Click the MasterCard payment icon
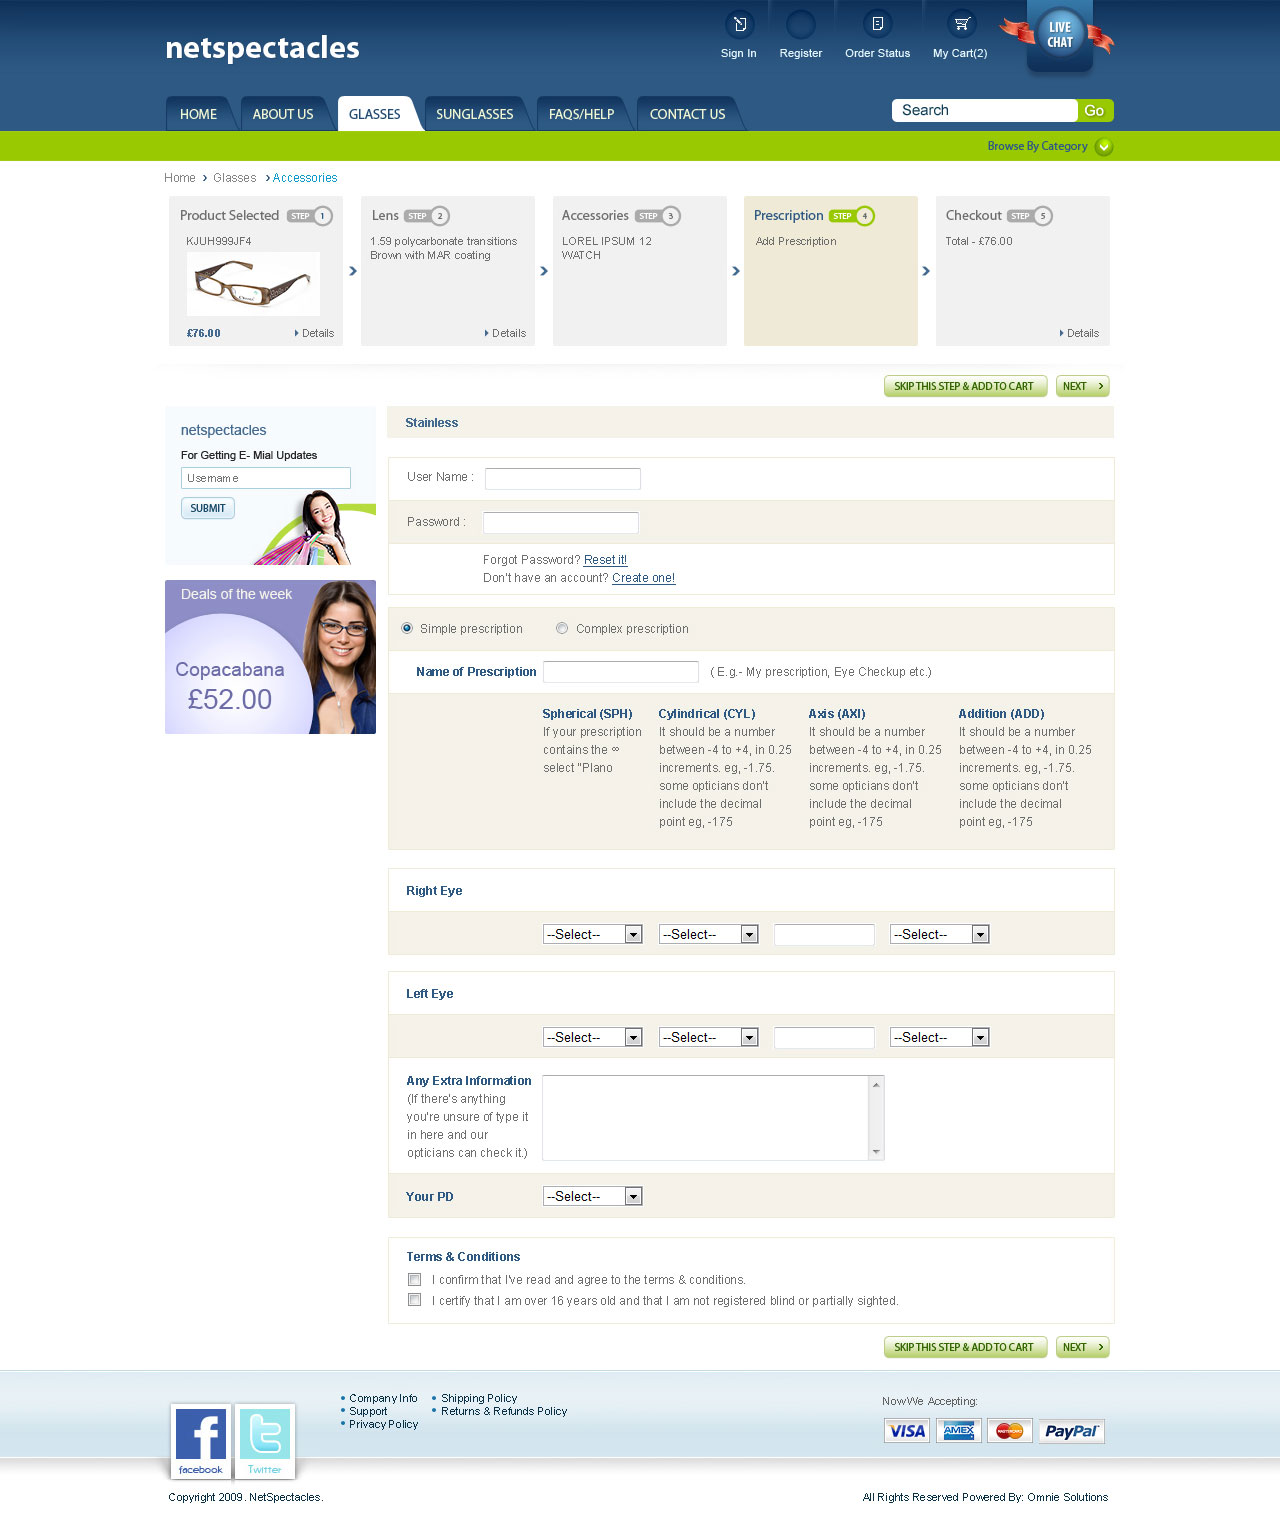The image size is (1280, 1529). 1010,1431
